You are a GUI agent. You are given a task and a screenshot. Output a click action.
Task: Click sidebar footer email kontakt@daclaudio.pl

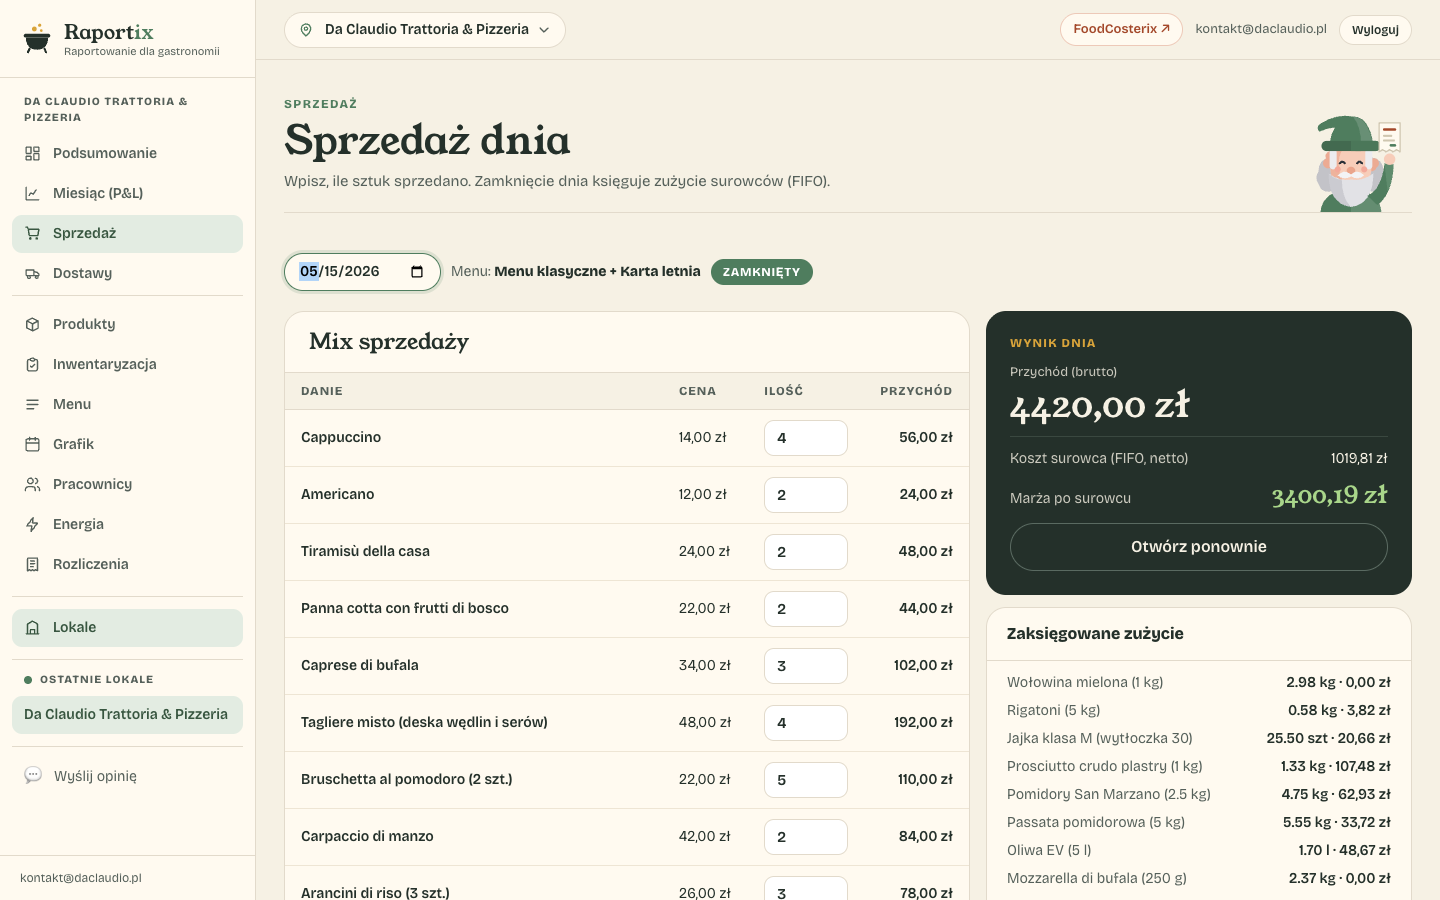click(81, 878)
